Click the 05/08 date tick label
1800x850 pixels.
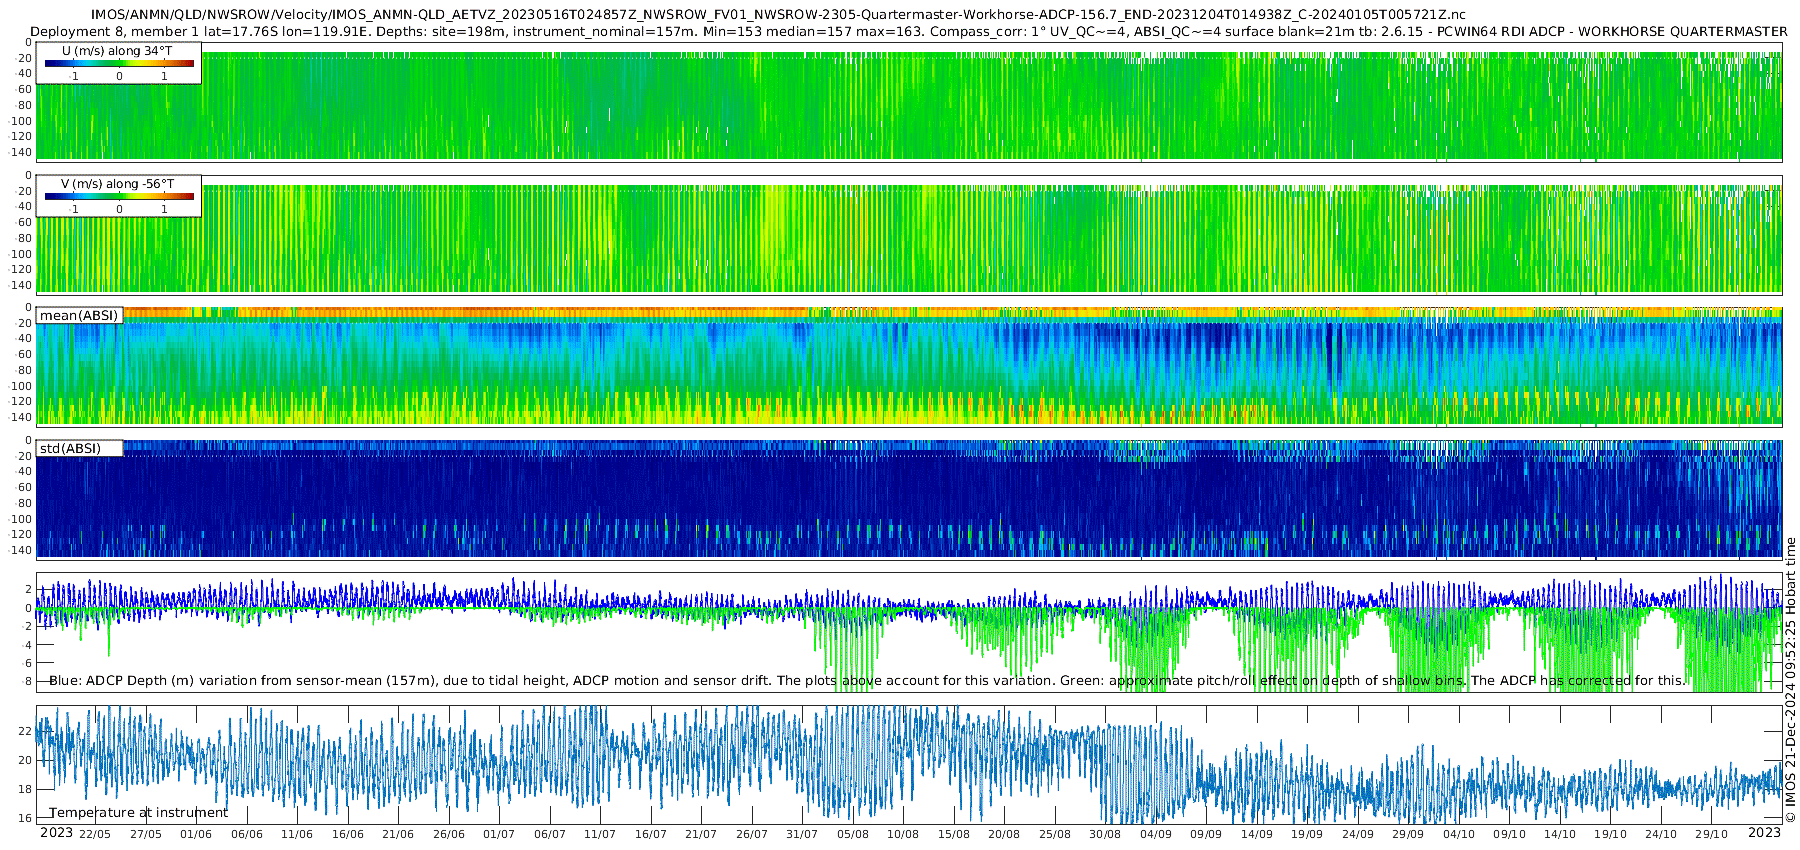(853, 834)
